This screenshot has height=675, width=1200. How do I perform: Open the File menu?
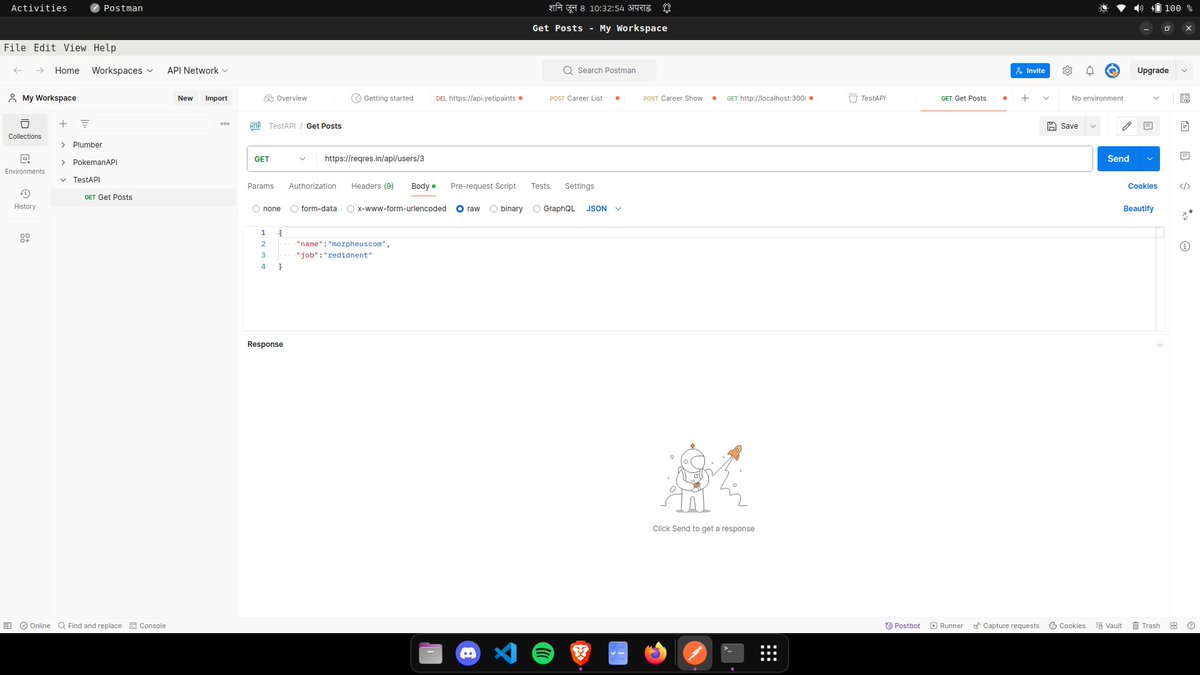[x=14, y=47]
